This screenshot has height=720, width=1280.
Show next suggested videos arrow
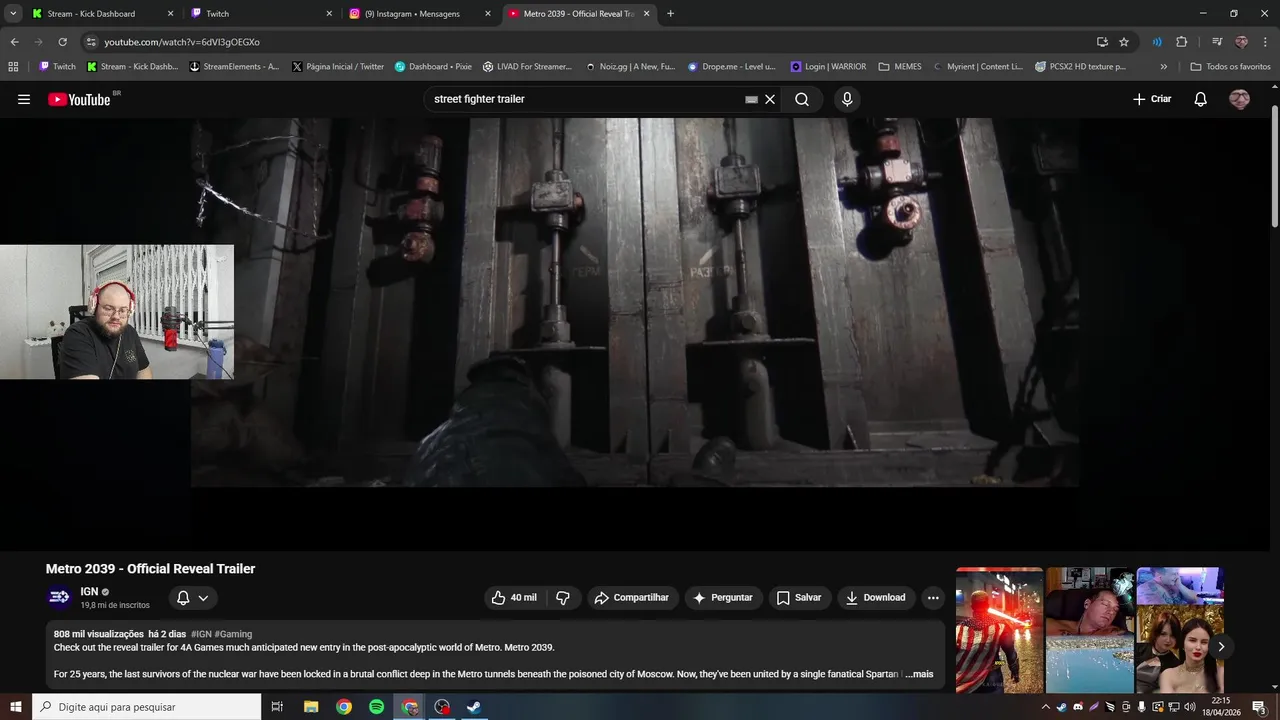click(x=1220, y=646)
